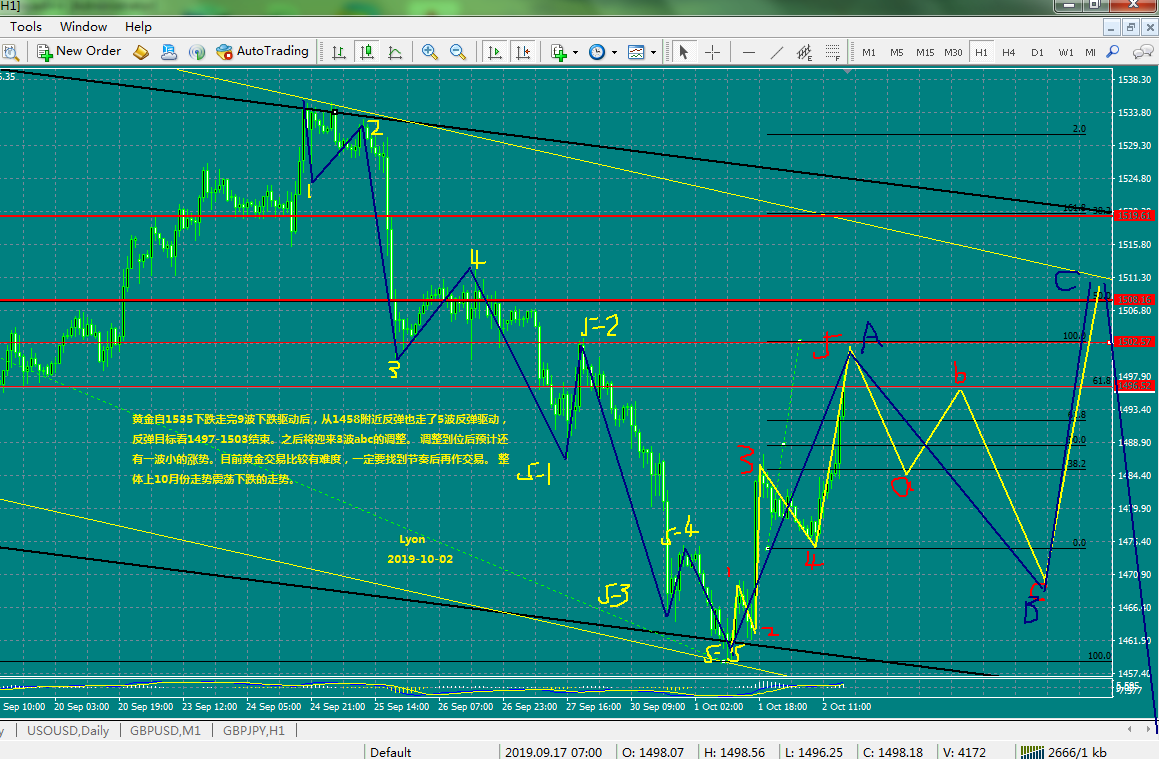The height and width of the screenshot is (759, 1159).
Task: Open the Window menu
Action: [x=84, y=27]
